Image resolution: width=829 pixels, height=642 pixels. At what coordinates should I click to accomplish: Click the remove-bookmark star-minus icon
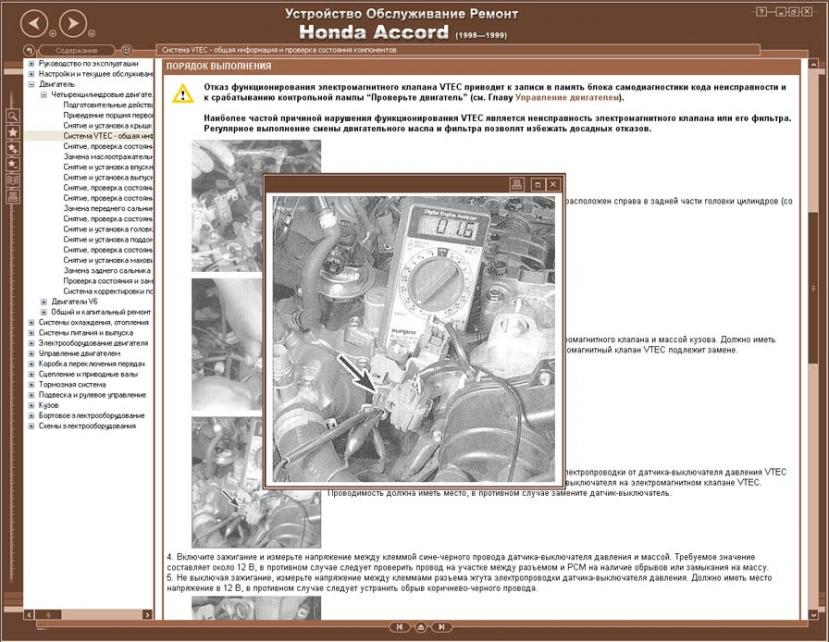[13, 164]
